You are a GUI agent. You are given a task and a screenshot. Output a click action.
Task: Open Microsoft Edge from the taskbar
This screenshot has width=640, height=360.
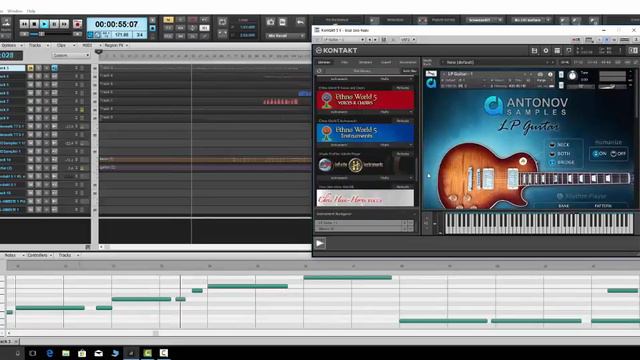pos(49,353)
